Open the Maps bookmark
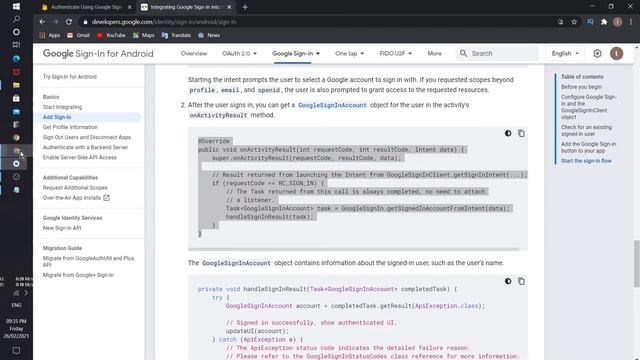 coord(144,36)
